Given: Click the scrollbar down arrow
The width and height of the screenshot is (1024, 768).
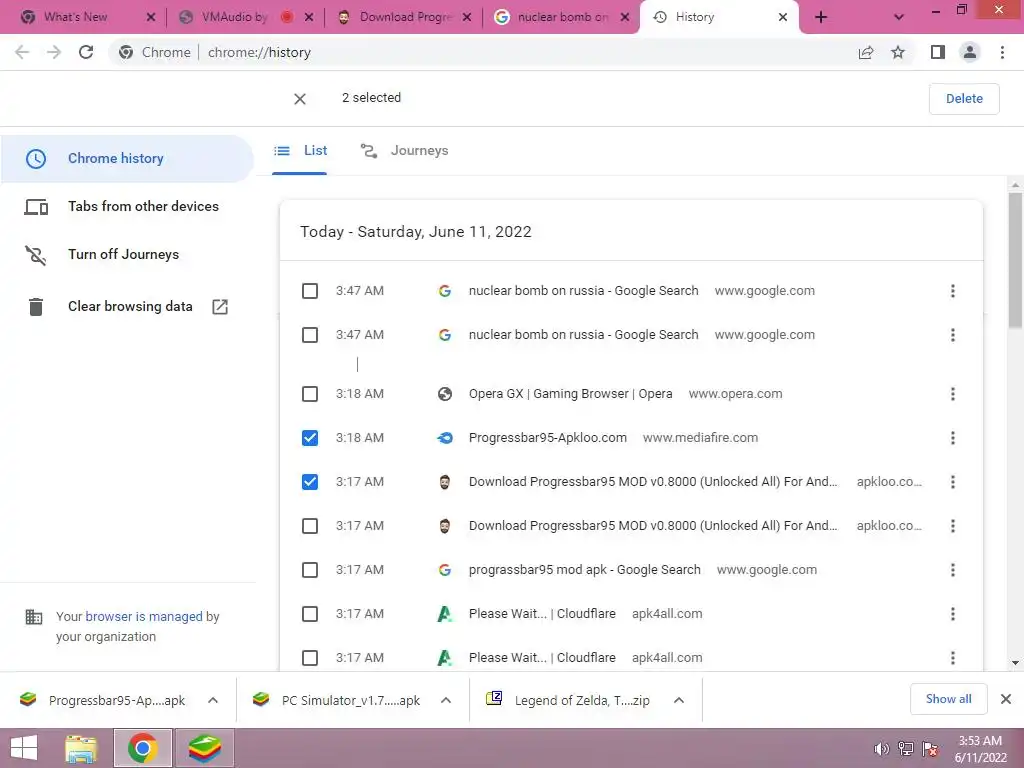Looking at the screenshot, I should pyautogui.click(x=1015, y=663).
